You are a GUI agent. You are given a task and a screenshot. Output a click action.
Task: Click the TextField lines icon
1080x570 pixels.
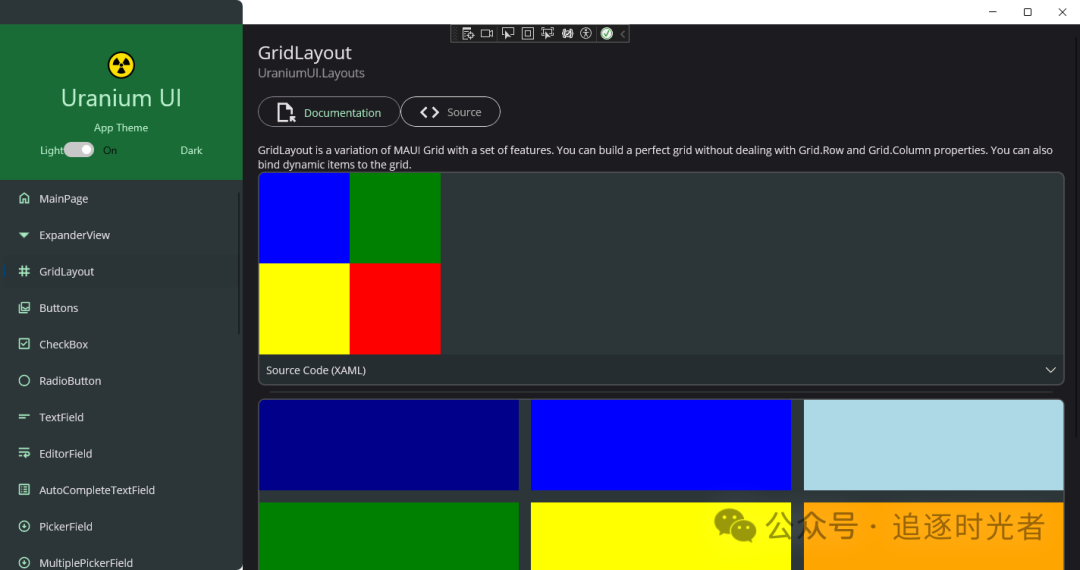coord(24,416)
